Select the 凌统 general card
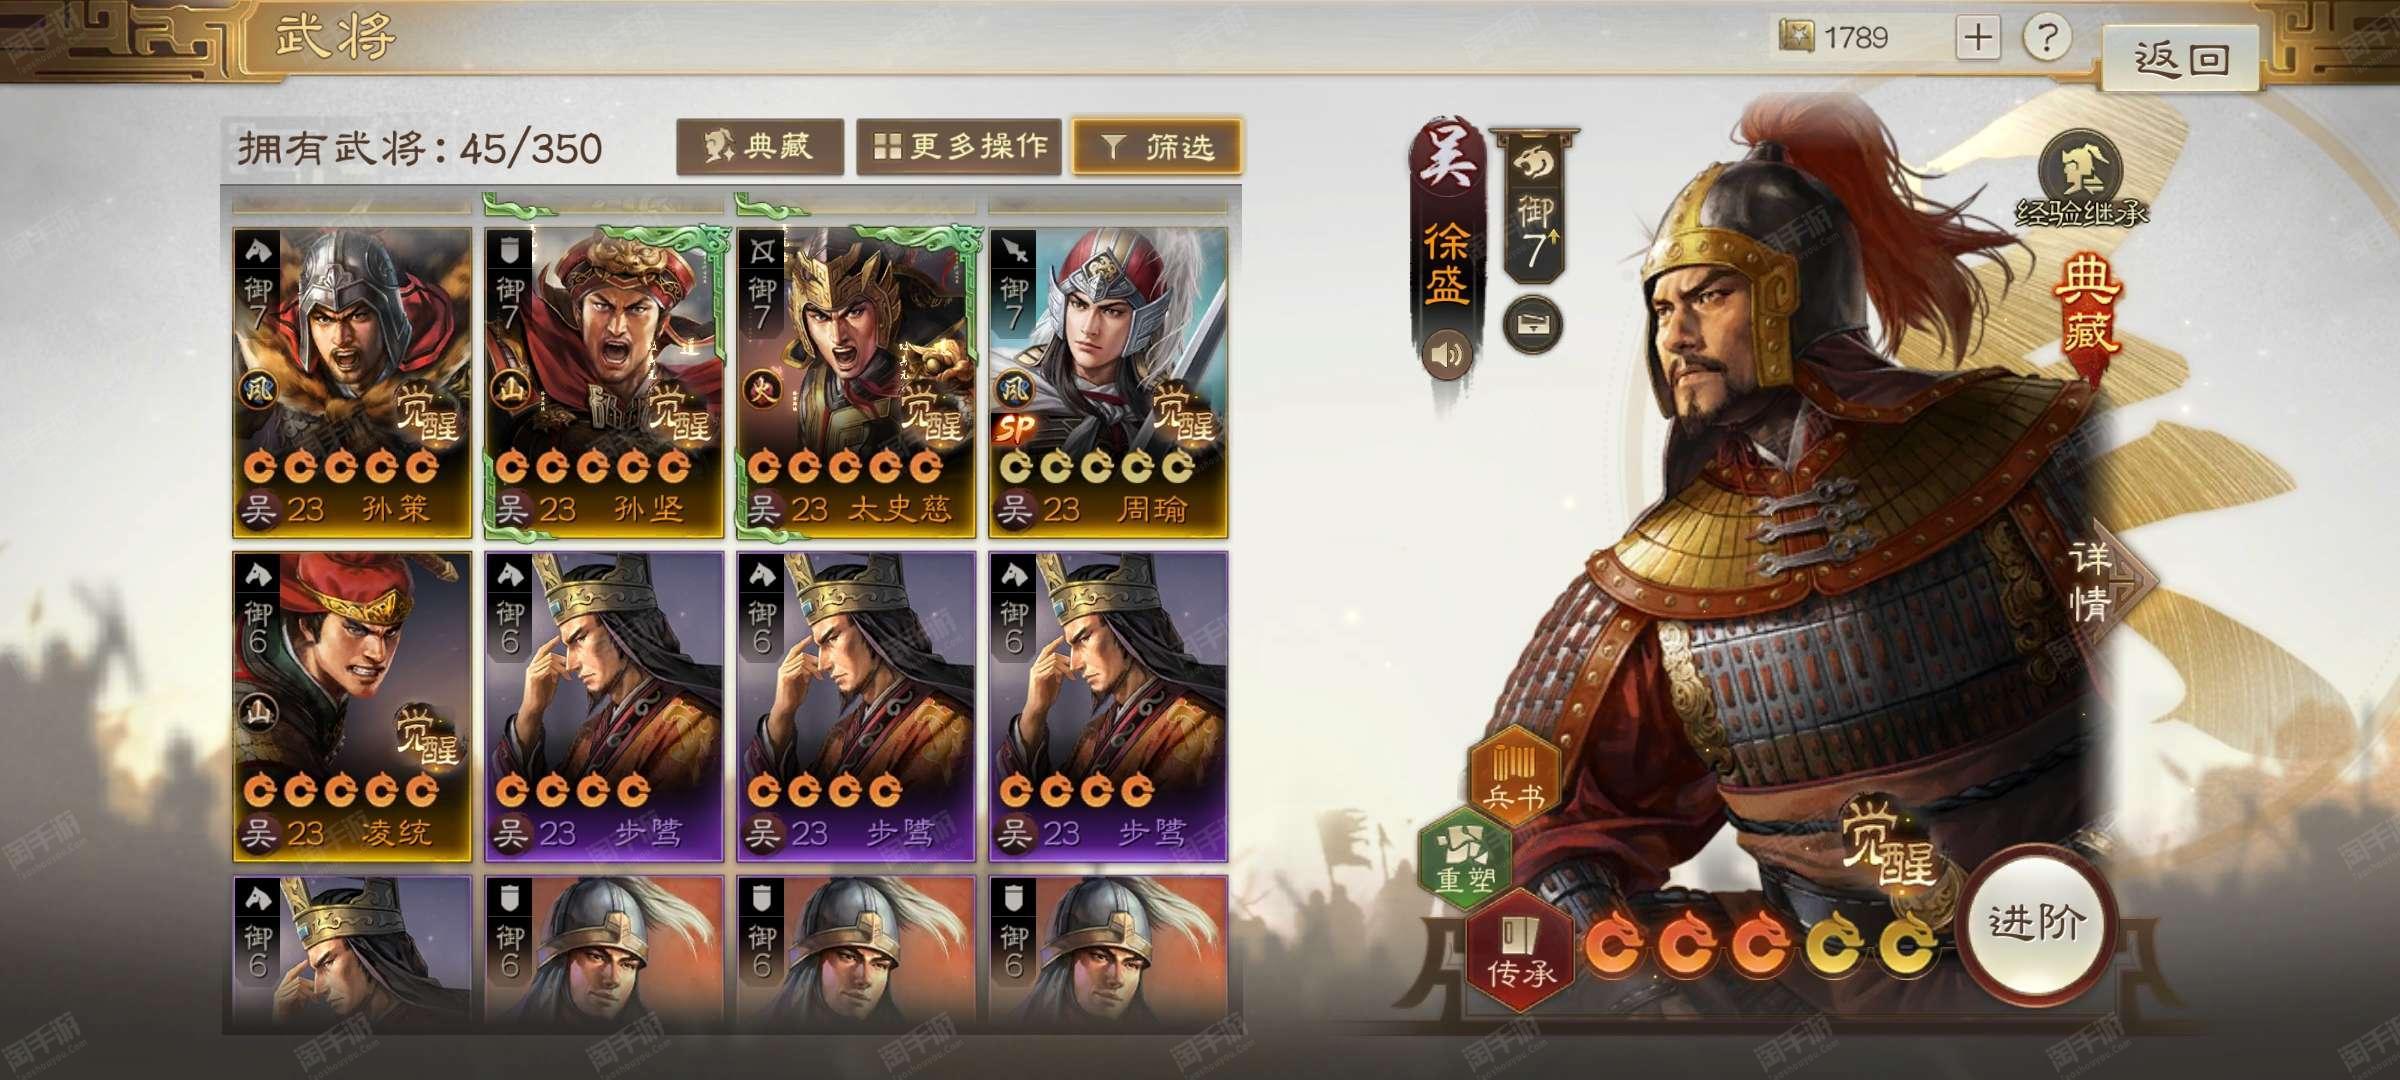Screen dimensions: 2400x1080 click(352, 706)
